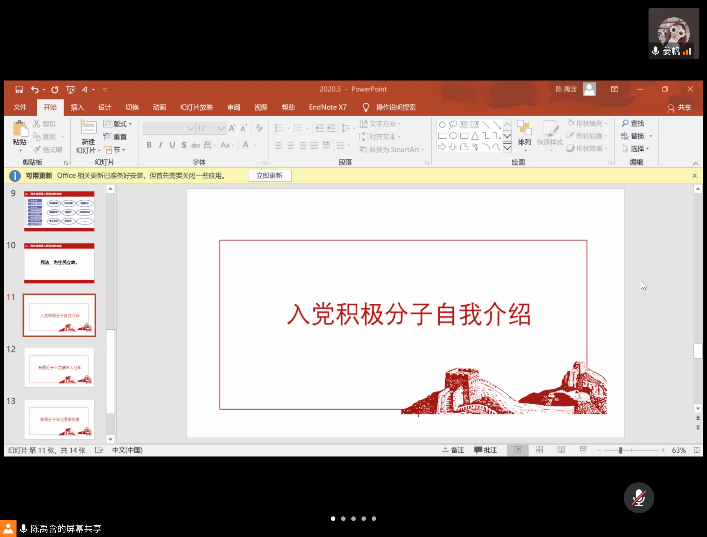Image resolution: width=707 pixels, height=537 pixels.
Task: Open the EndNote X7 tab
Action: [x=327, y=107]
